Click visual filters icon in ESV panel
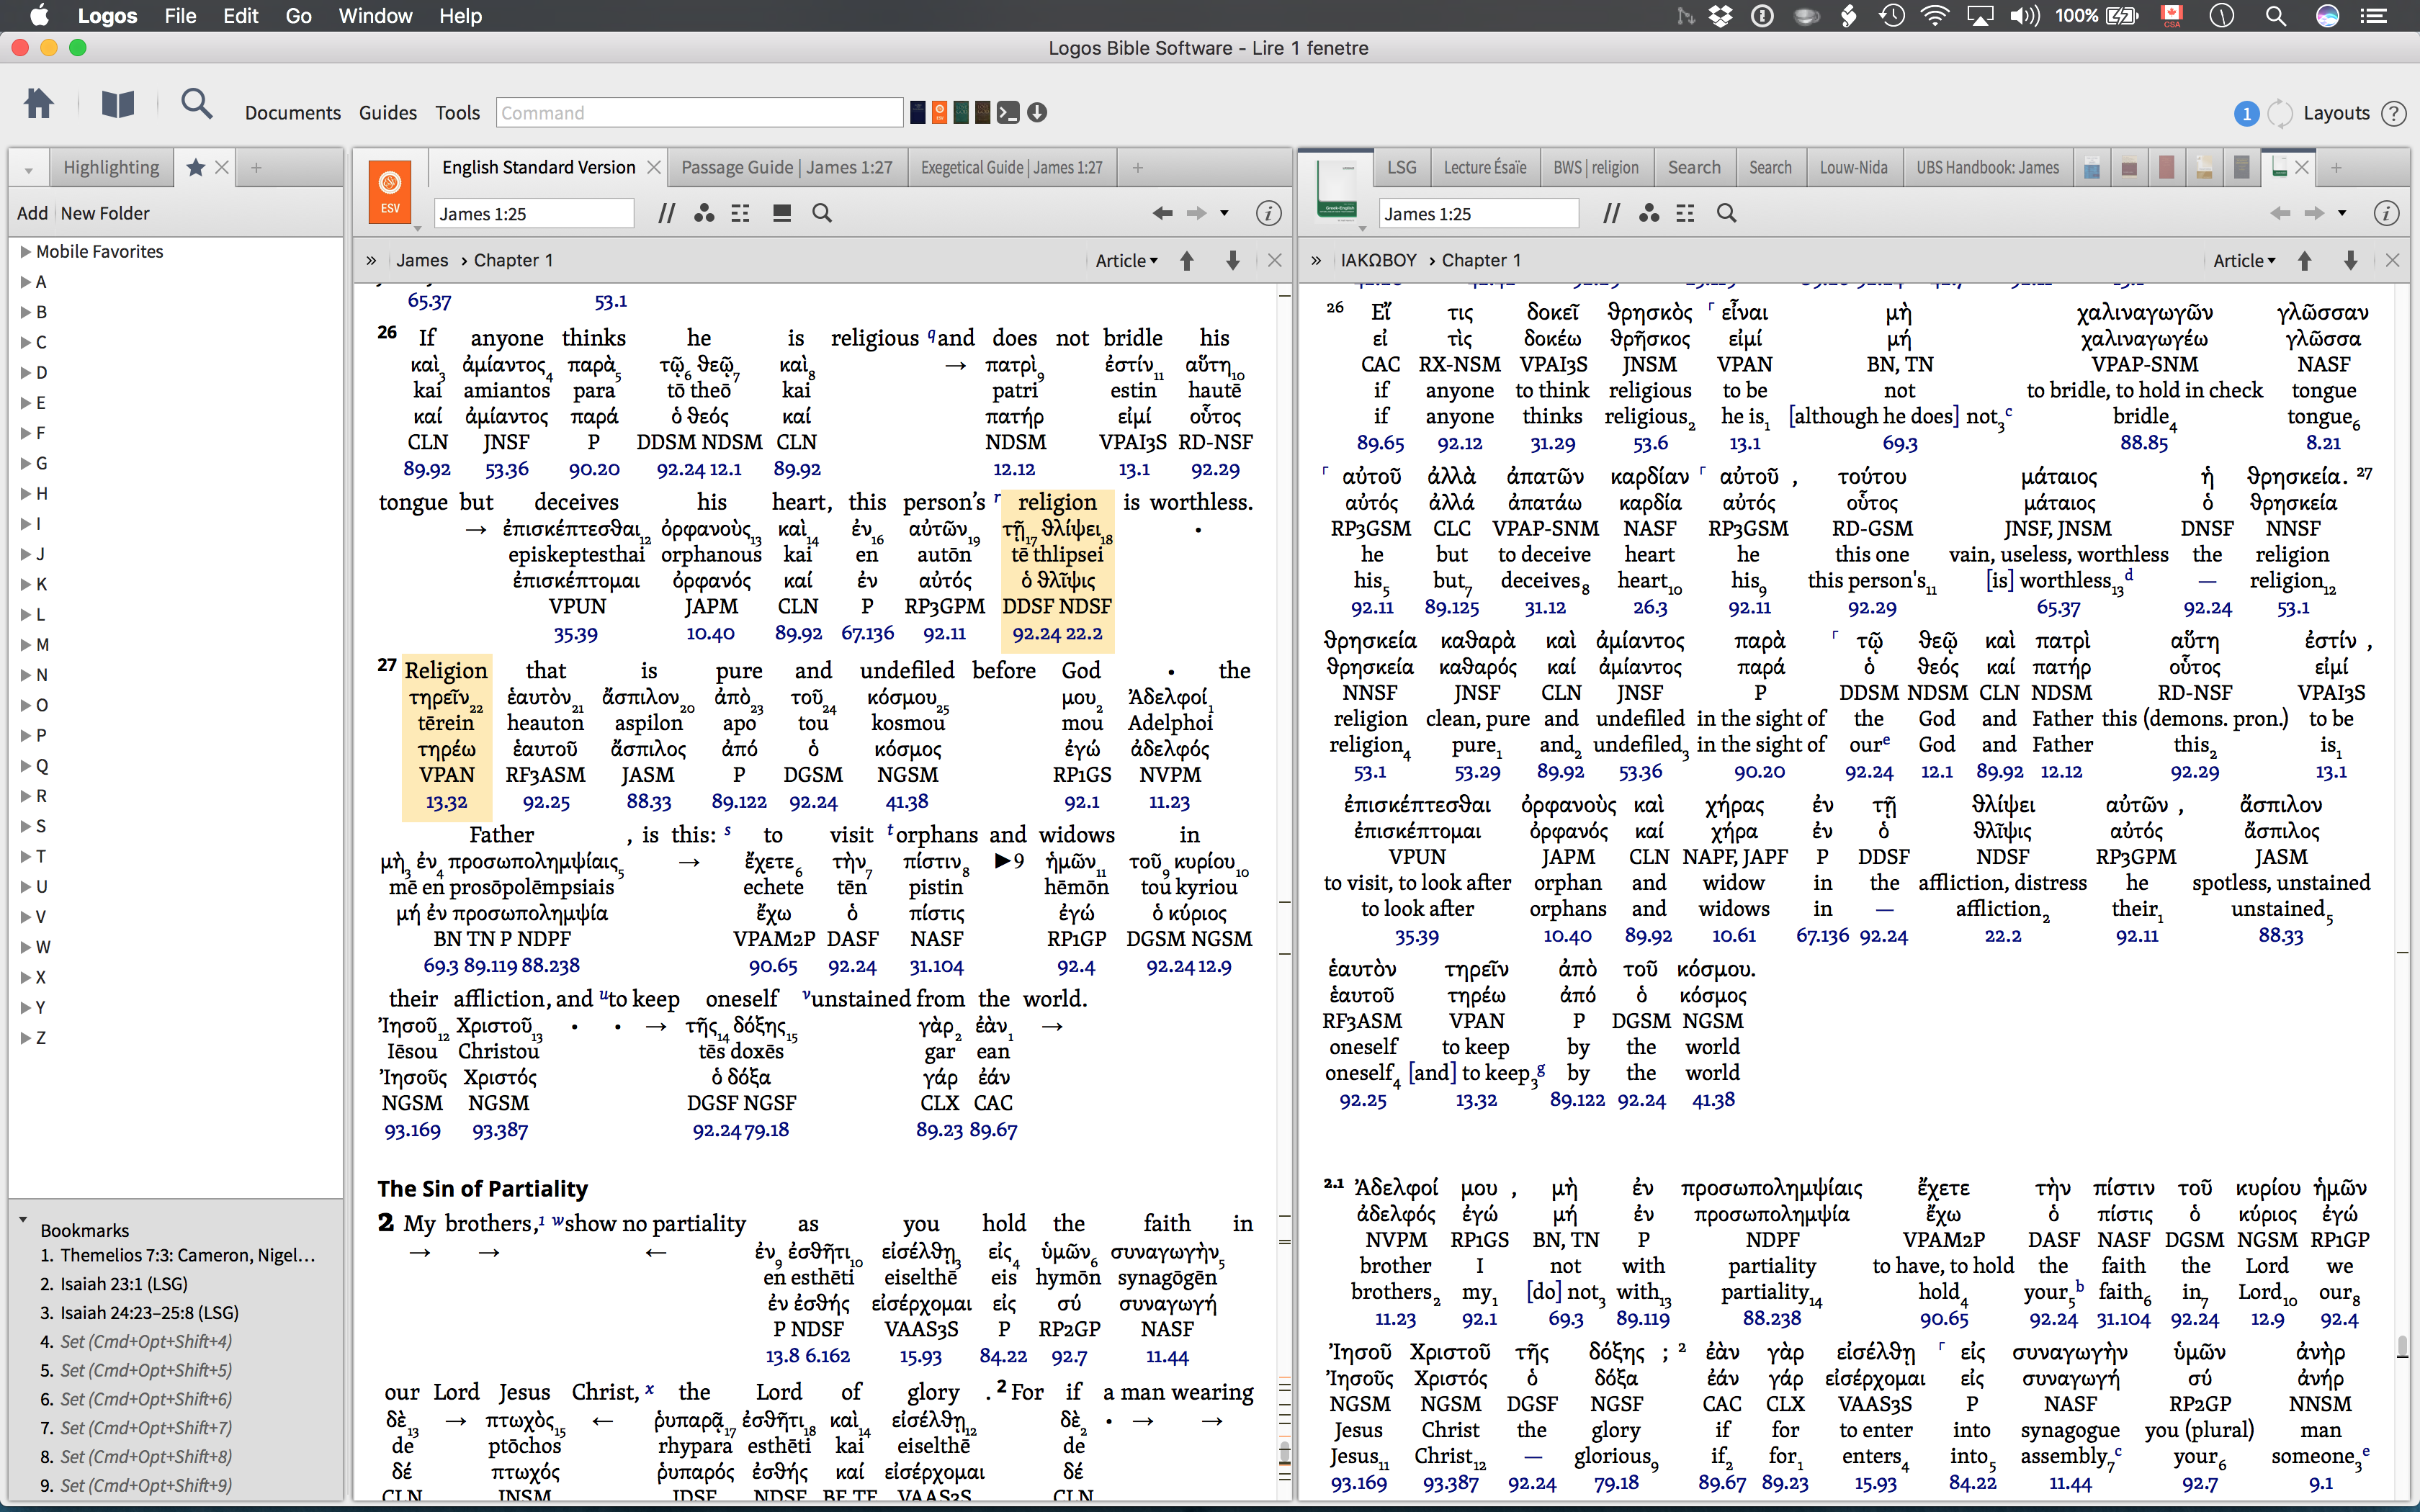The width and height of the screenshot is (2420, 1512). pyautogui.click(x=704, y=213)
